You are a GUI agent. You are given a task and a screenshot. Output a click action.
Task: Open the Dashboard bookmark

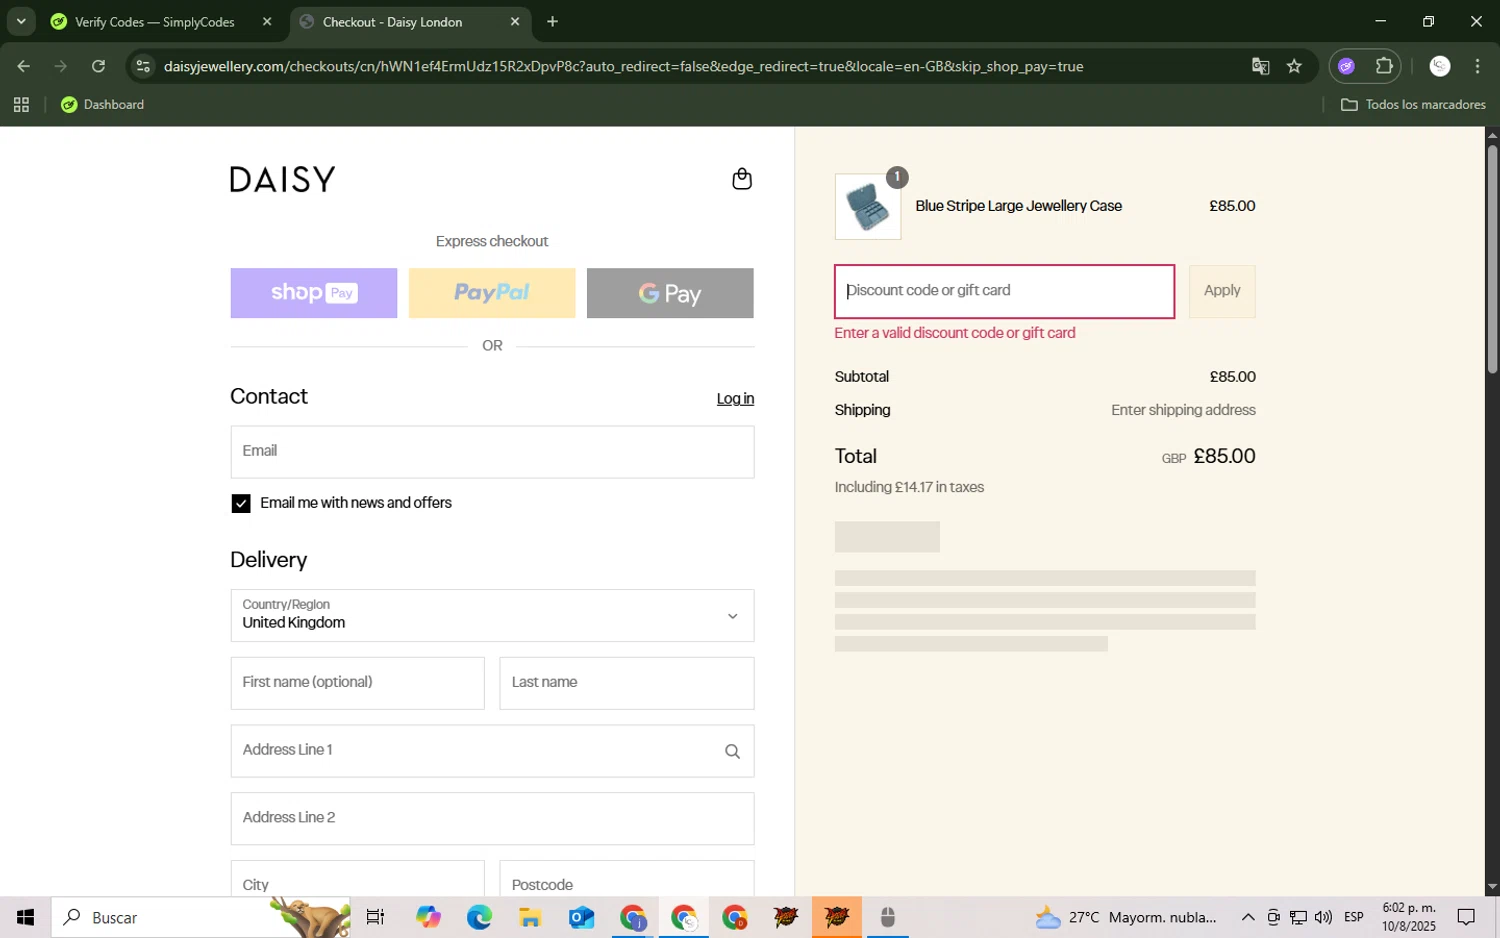click(x=103, y=104)
